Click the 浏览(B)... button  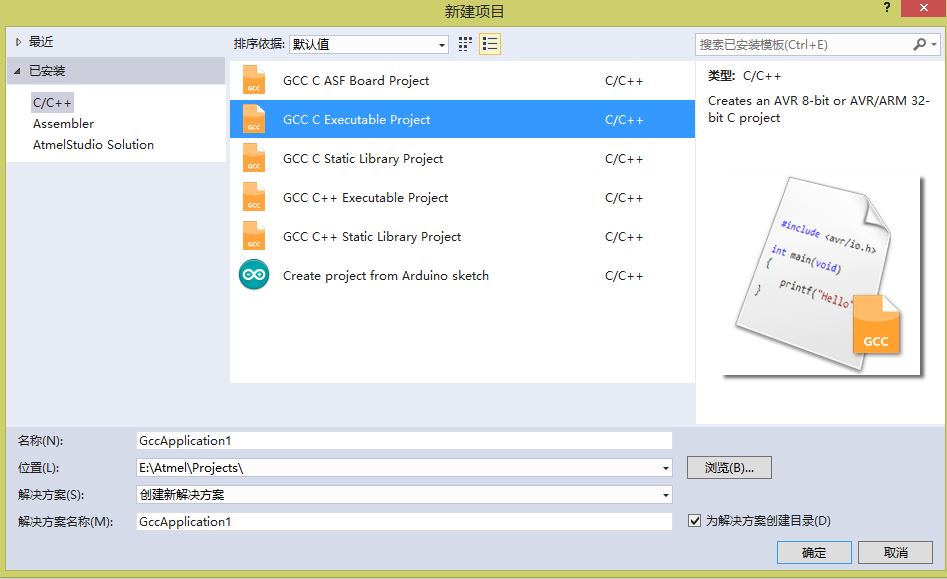[x=729, y=468]
